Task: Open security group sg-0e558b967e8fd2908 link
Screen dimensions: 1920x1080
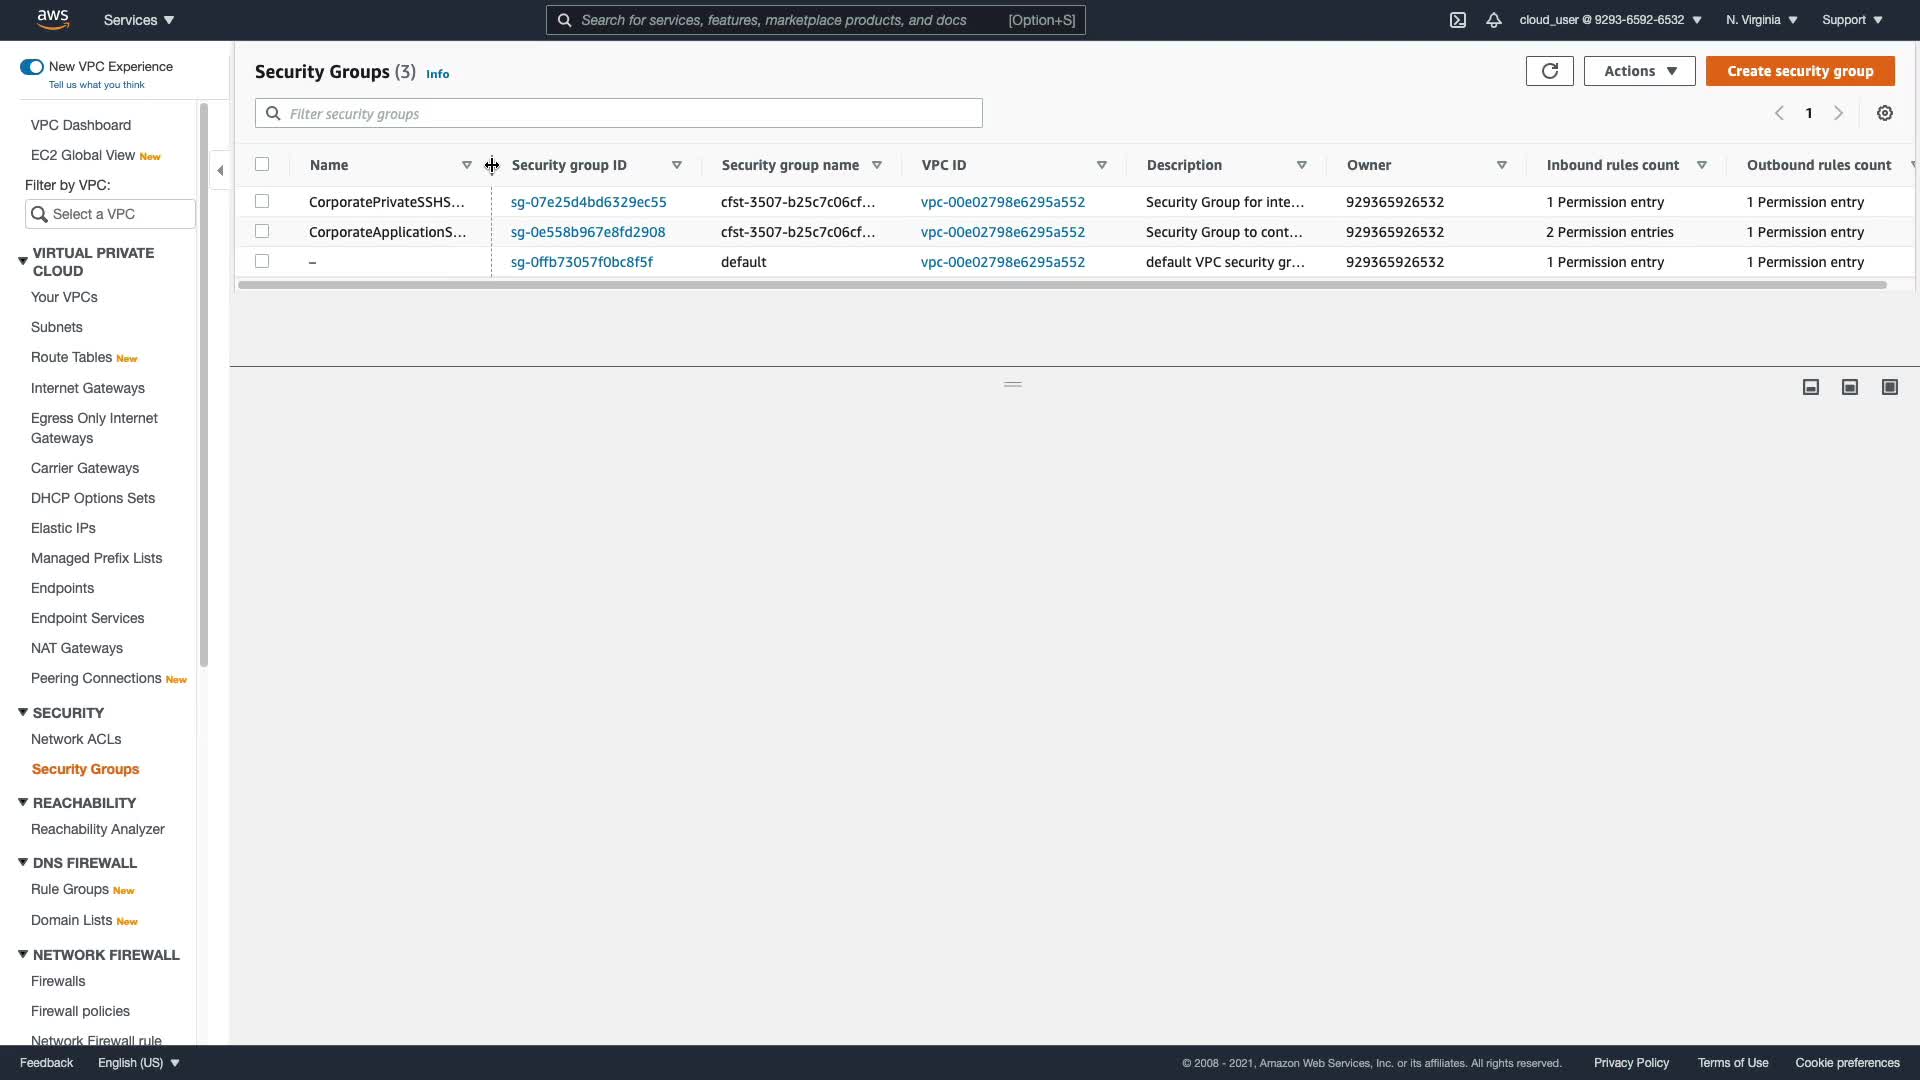Action: [588, 232]
